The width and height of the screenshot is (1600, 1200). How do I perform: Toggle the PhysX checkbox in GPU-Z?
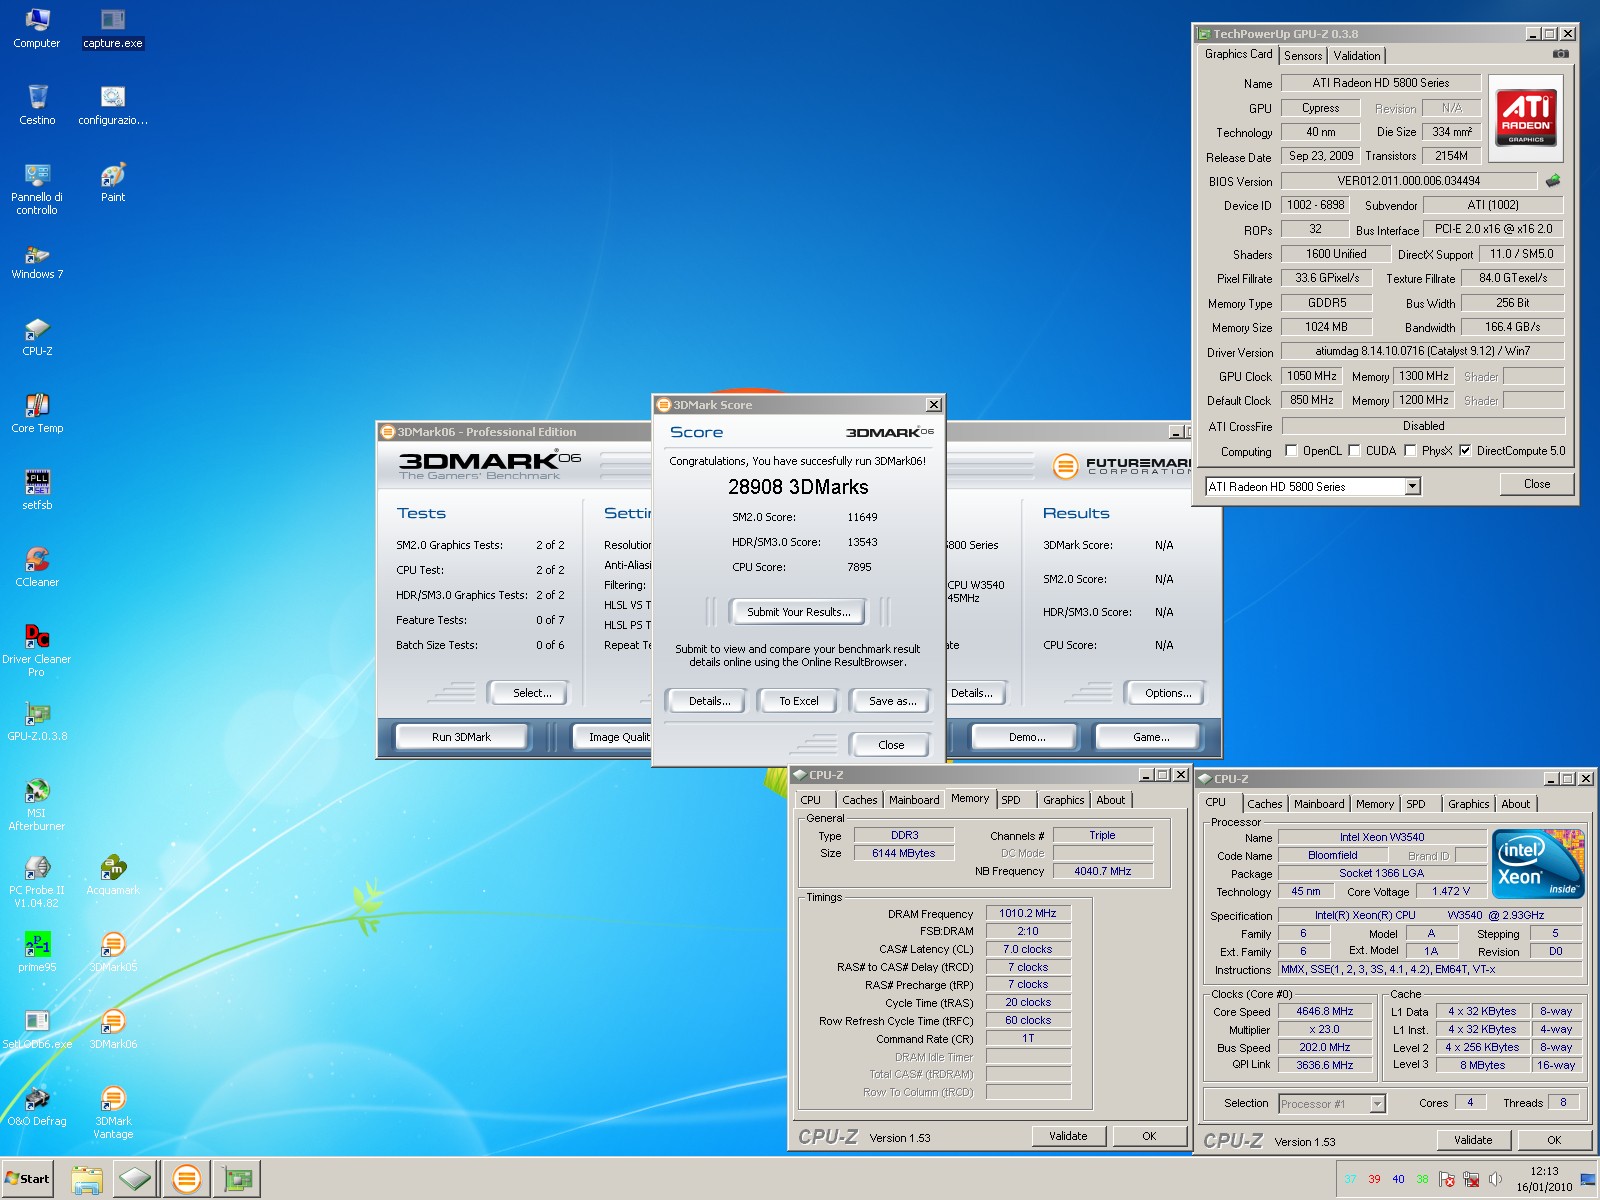1410,451
